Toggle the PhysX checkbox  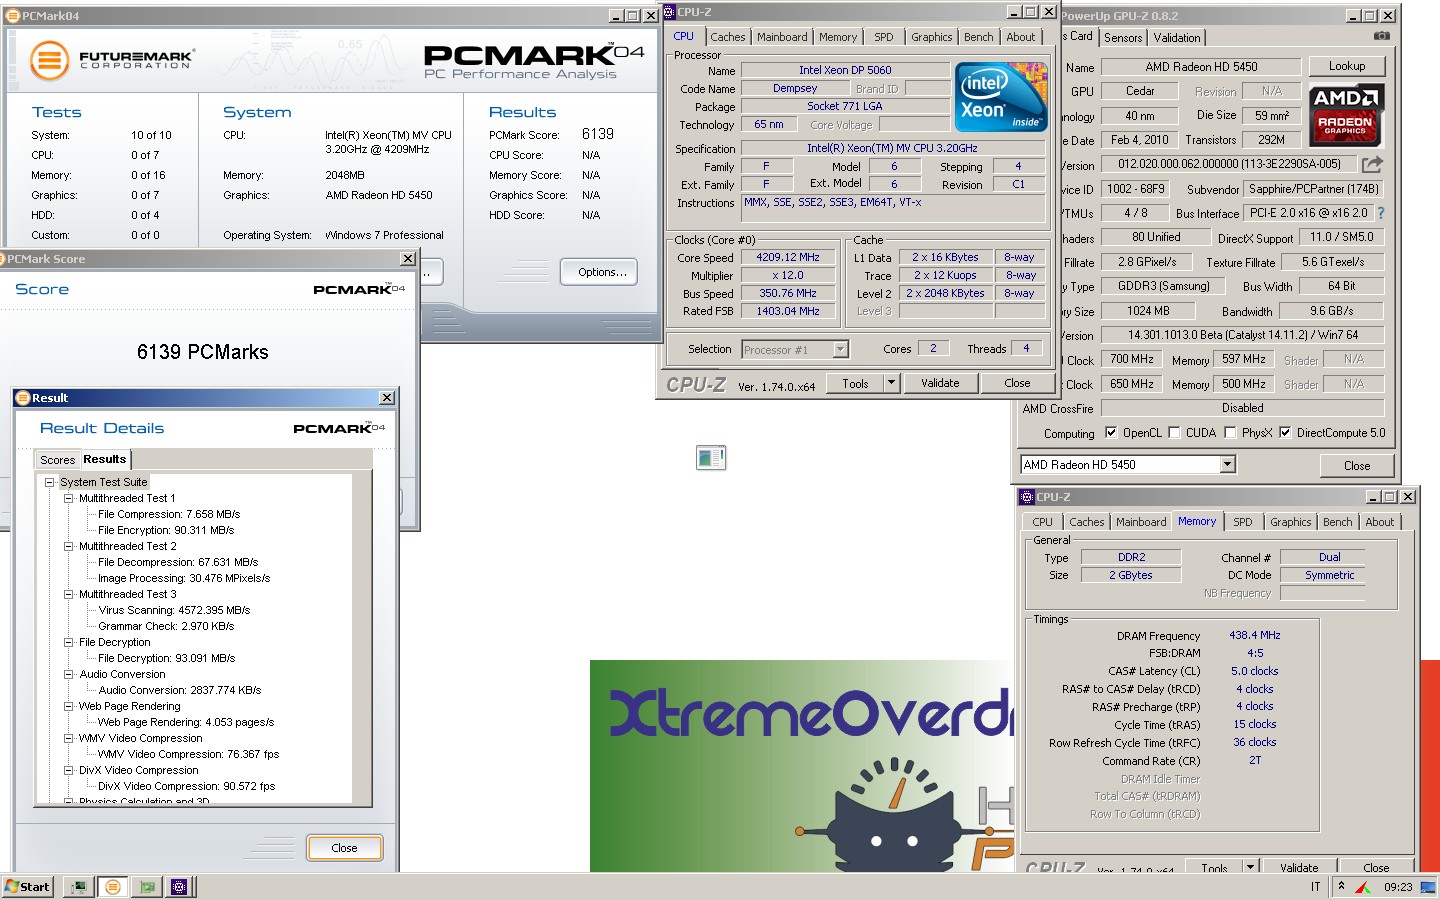click(x=1229, y=433)
